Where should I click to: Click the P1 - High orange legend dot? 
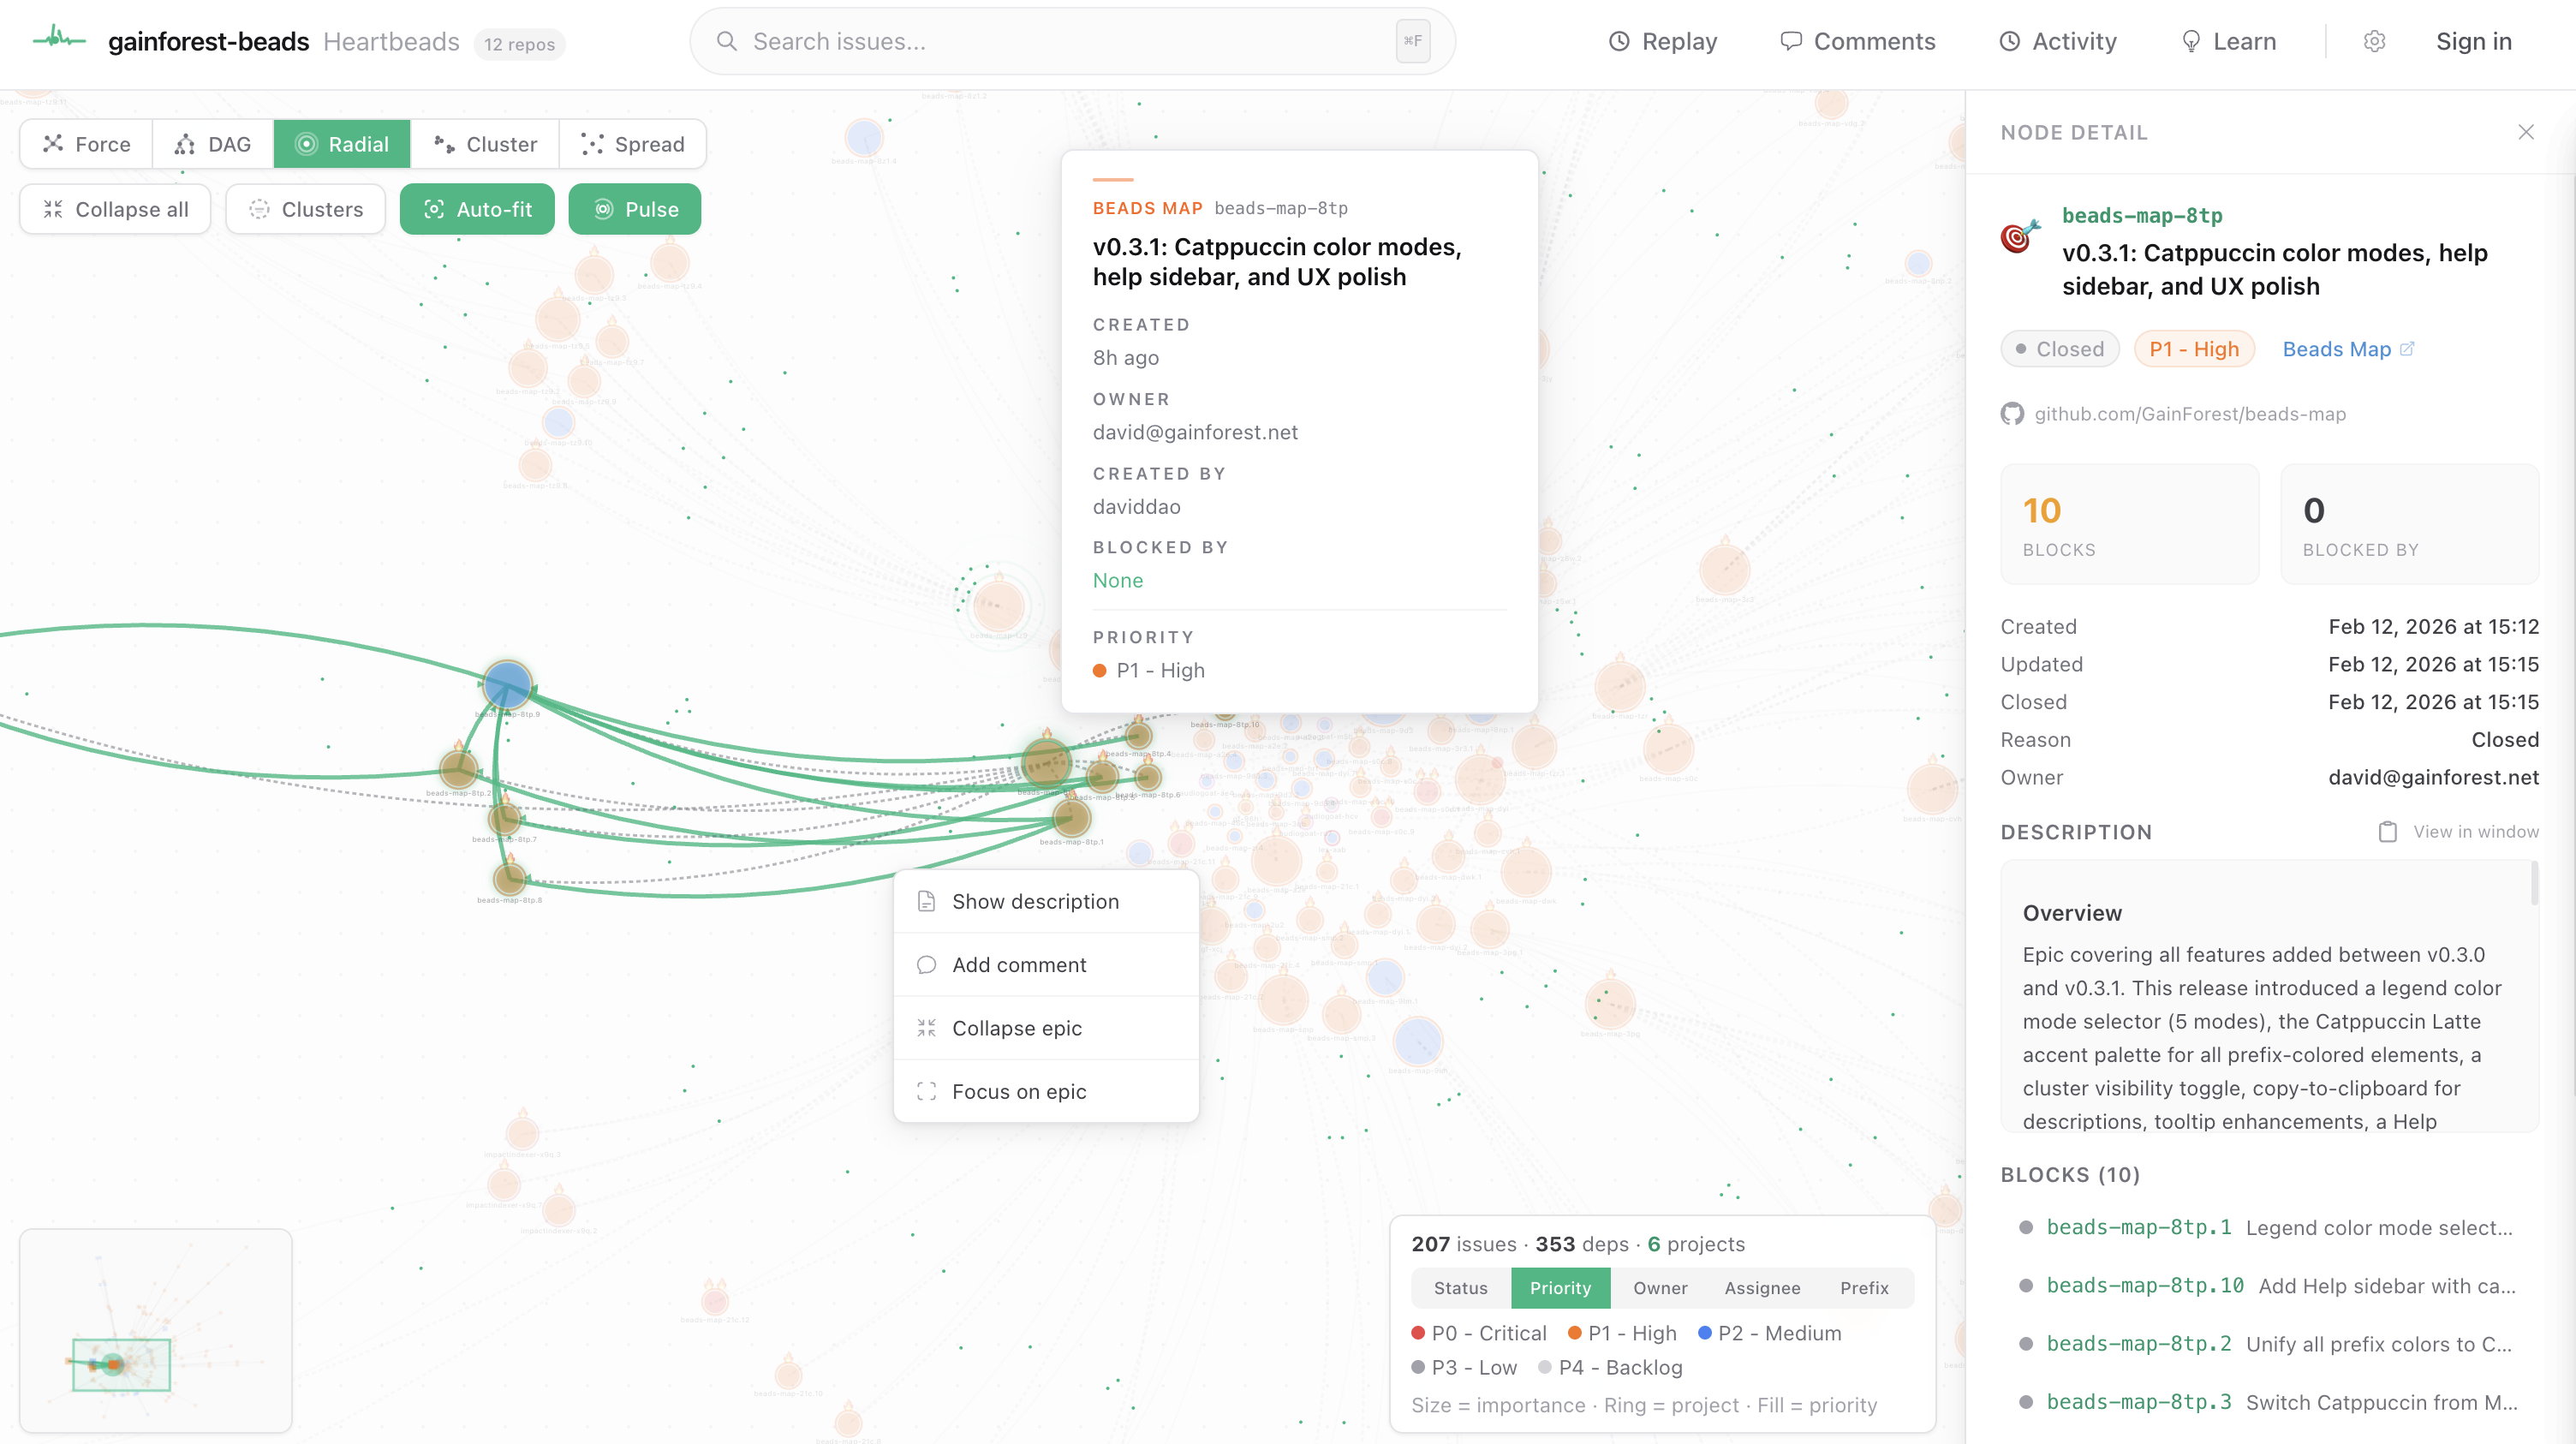[1575, 1333]
